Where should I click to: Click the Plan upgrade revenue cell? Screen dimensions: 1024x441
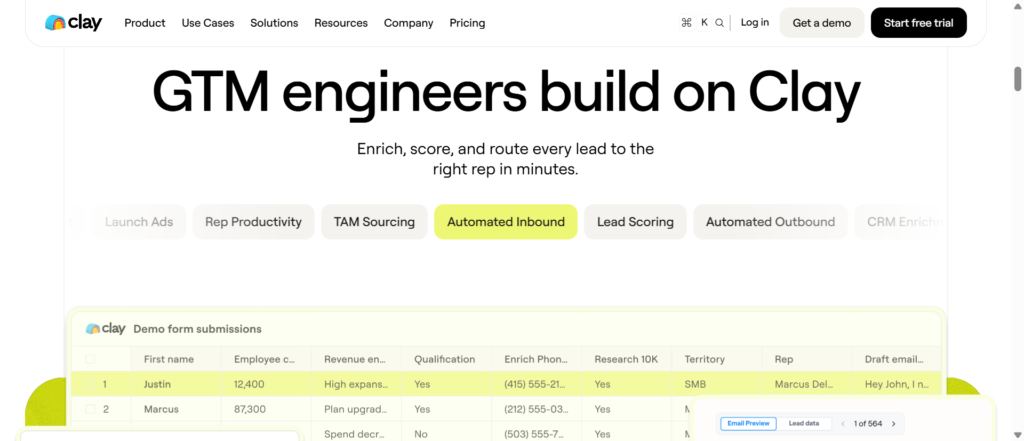(x=356, y=409)
